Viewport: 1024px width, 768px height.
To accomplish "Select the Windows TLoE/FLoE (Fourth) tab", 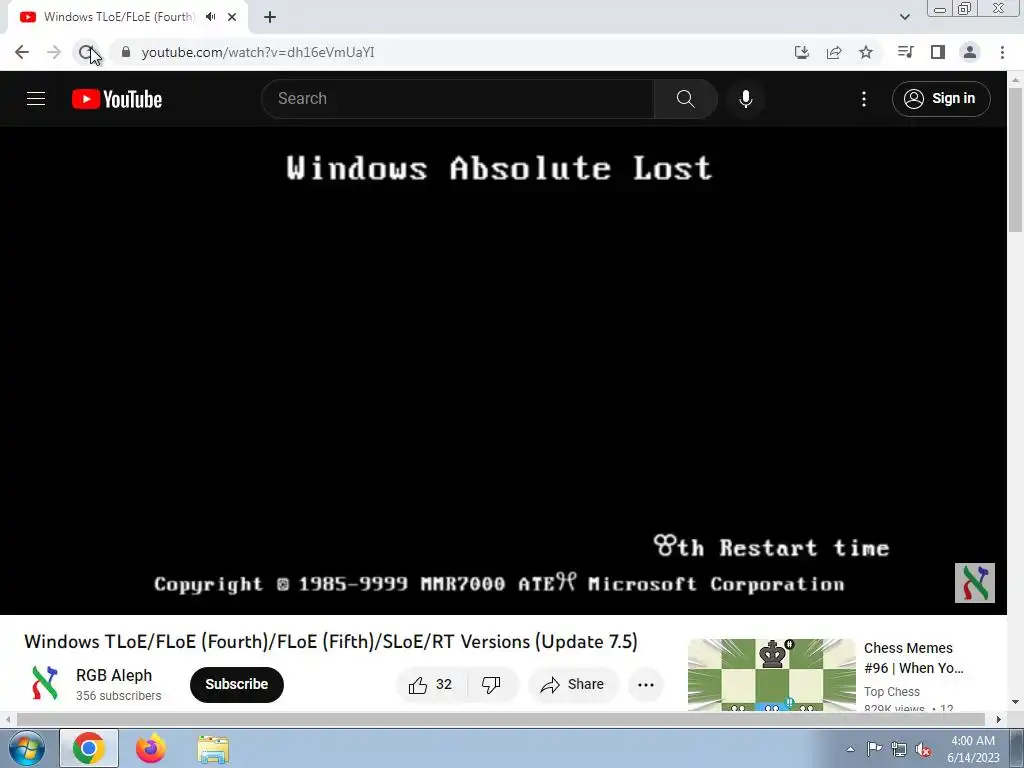I will [118, 17].
